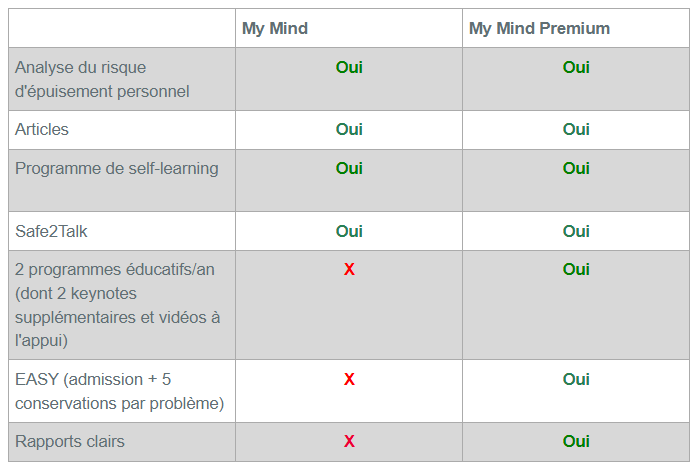Viewport: 699px width, 471px height.
Task: Click the EASY admission row label
Action: point(119,391)
